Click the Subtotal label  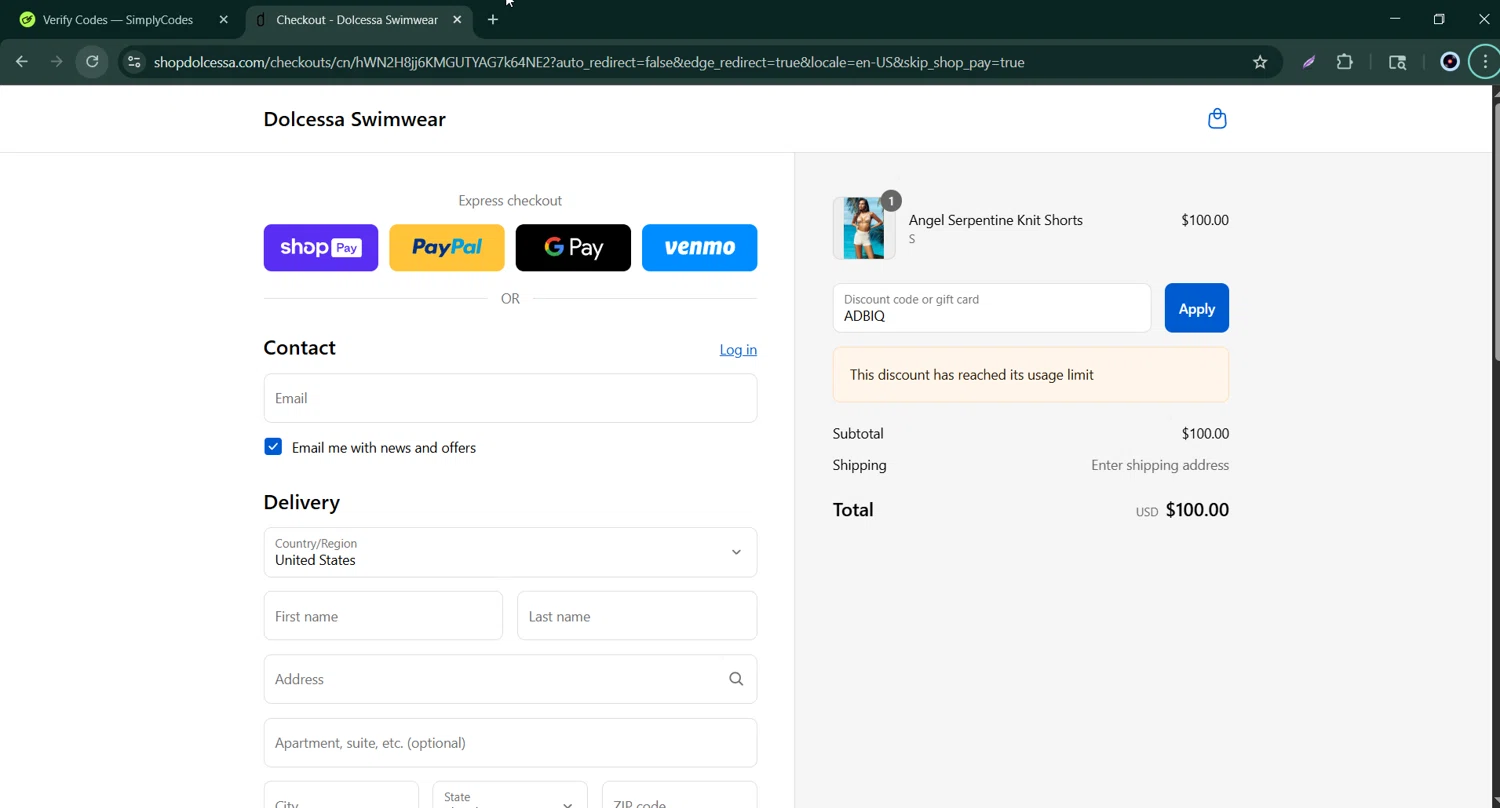click(858, 434)
